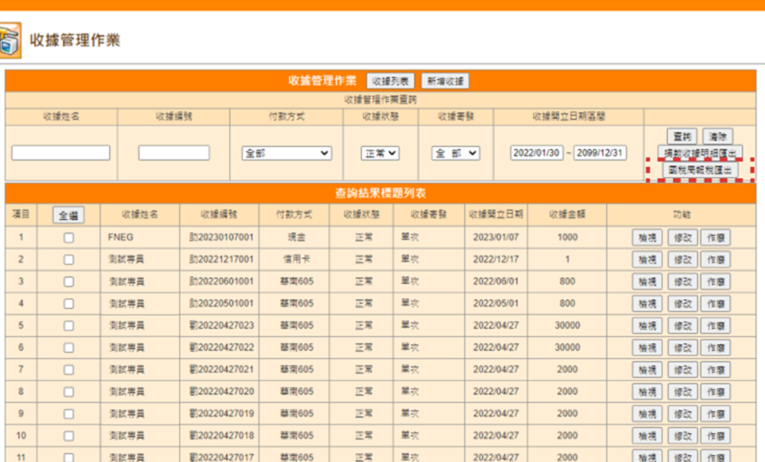Click the 收據管理作業 page icon

pos(10,40)
